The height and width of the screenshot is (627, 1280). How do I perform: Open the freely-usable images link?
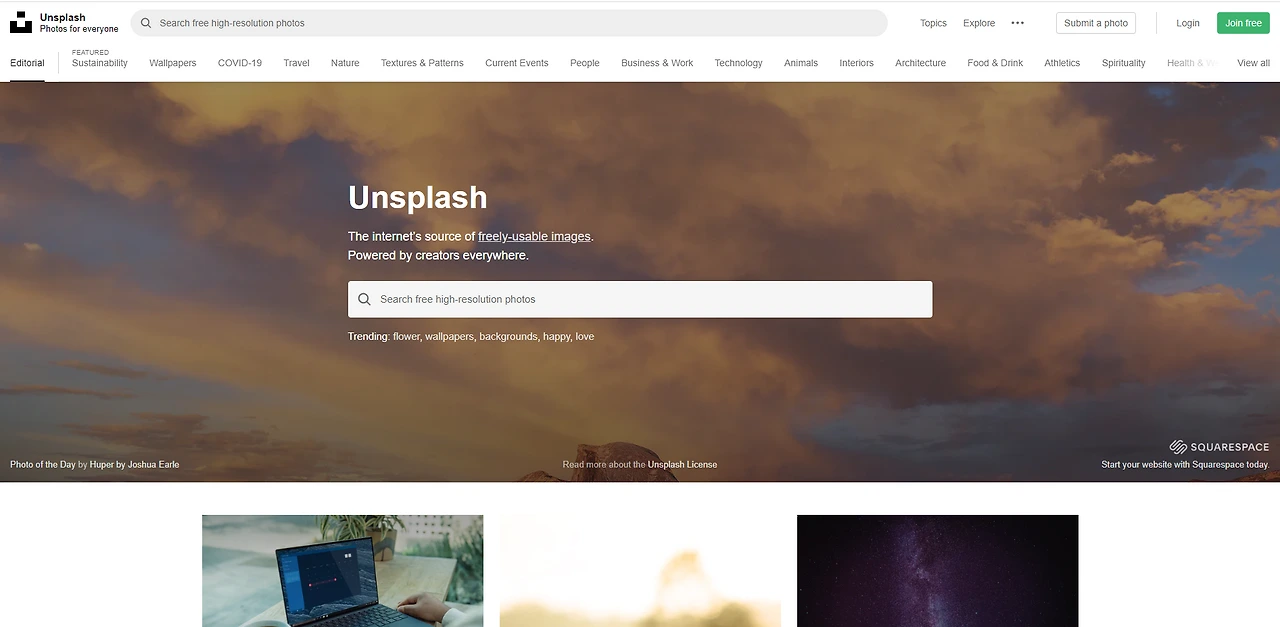coord(534,237)
